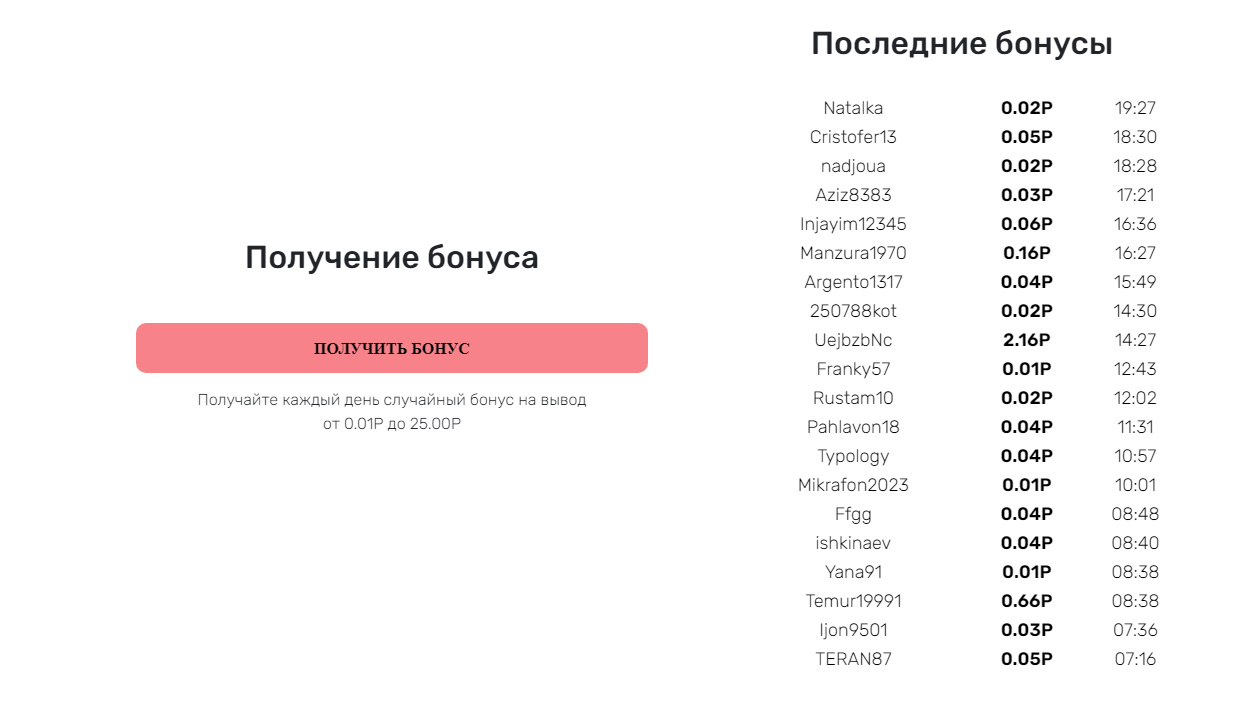Click Franky57 in the list
The image size is (1259, 728).
tap(853, 369)
